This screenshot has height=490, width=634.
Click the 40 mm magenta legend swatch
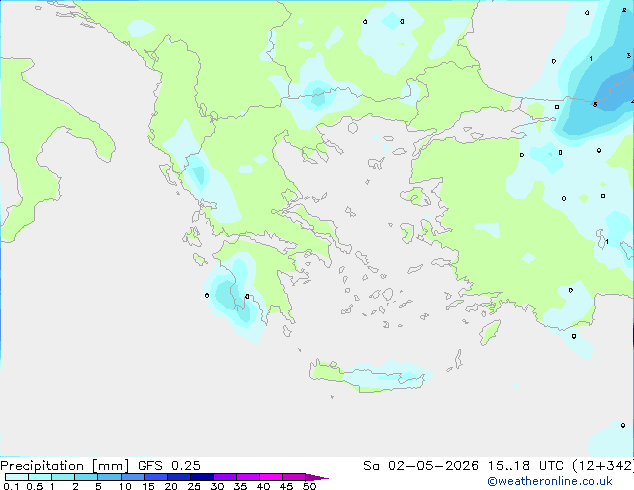click(271, 477)
